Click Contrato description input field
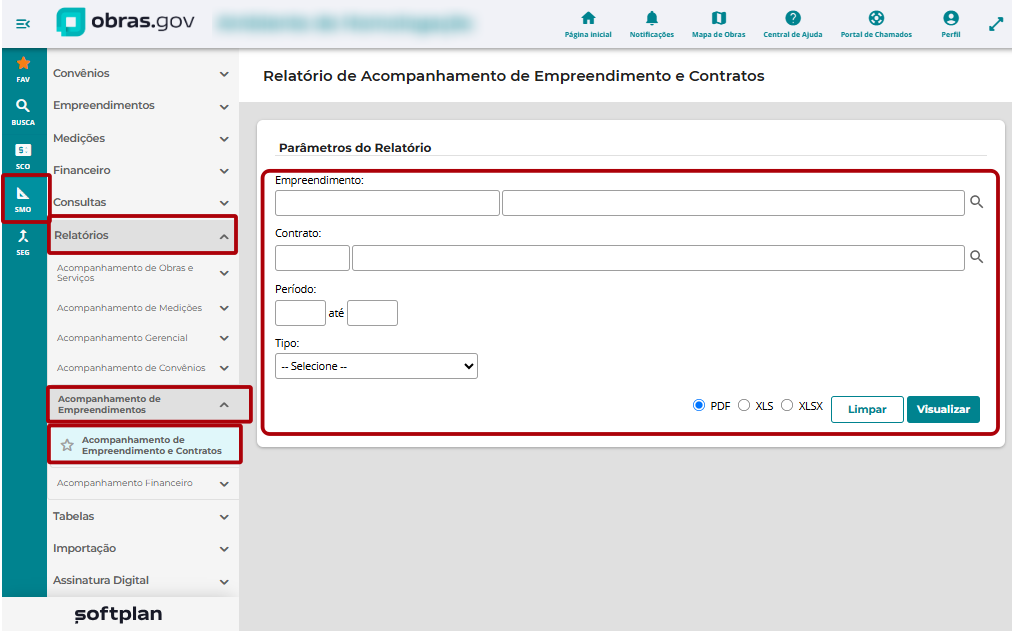Viewport: 1012px width, 631px height. [658, 257]
